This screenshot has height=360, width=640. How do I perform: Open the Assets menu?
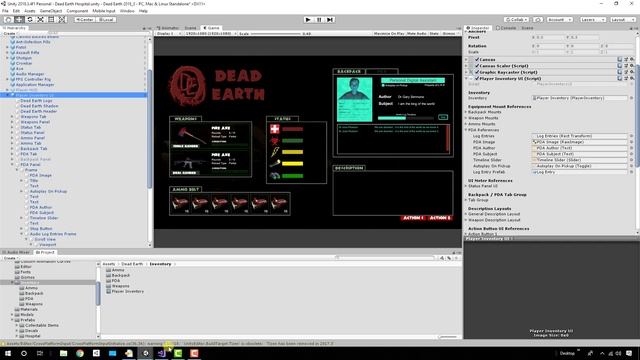pyautogui.click(x=30, y=11)
